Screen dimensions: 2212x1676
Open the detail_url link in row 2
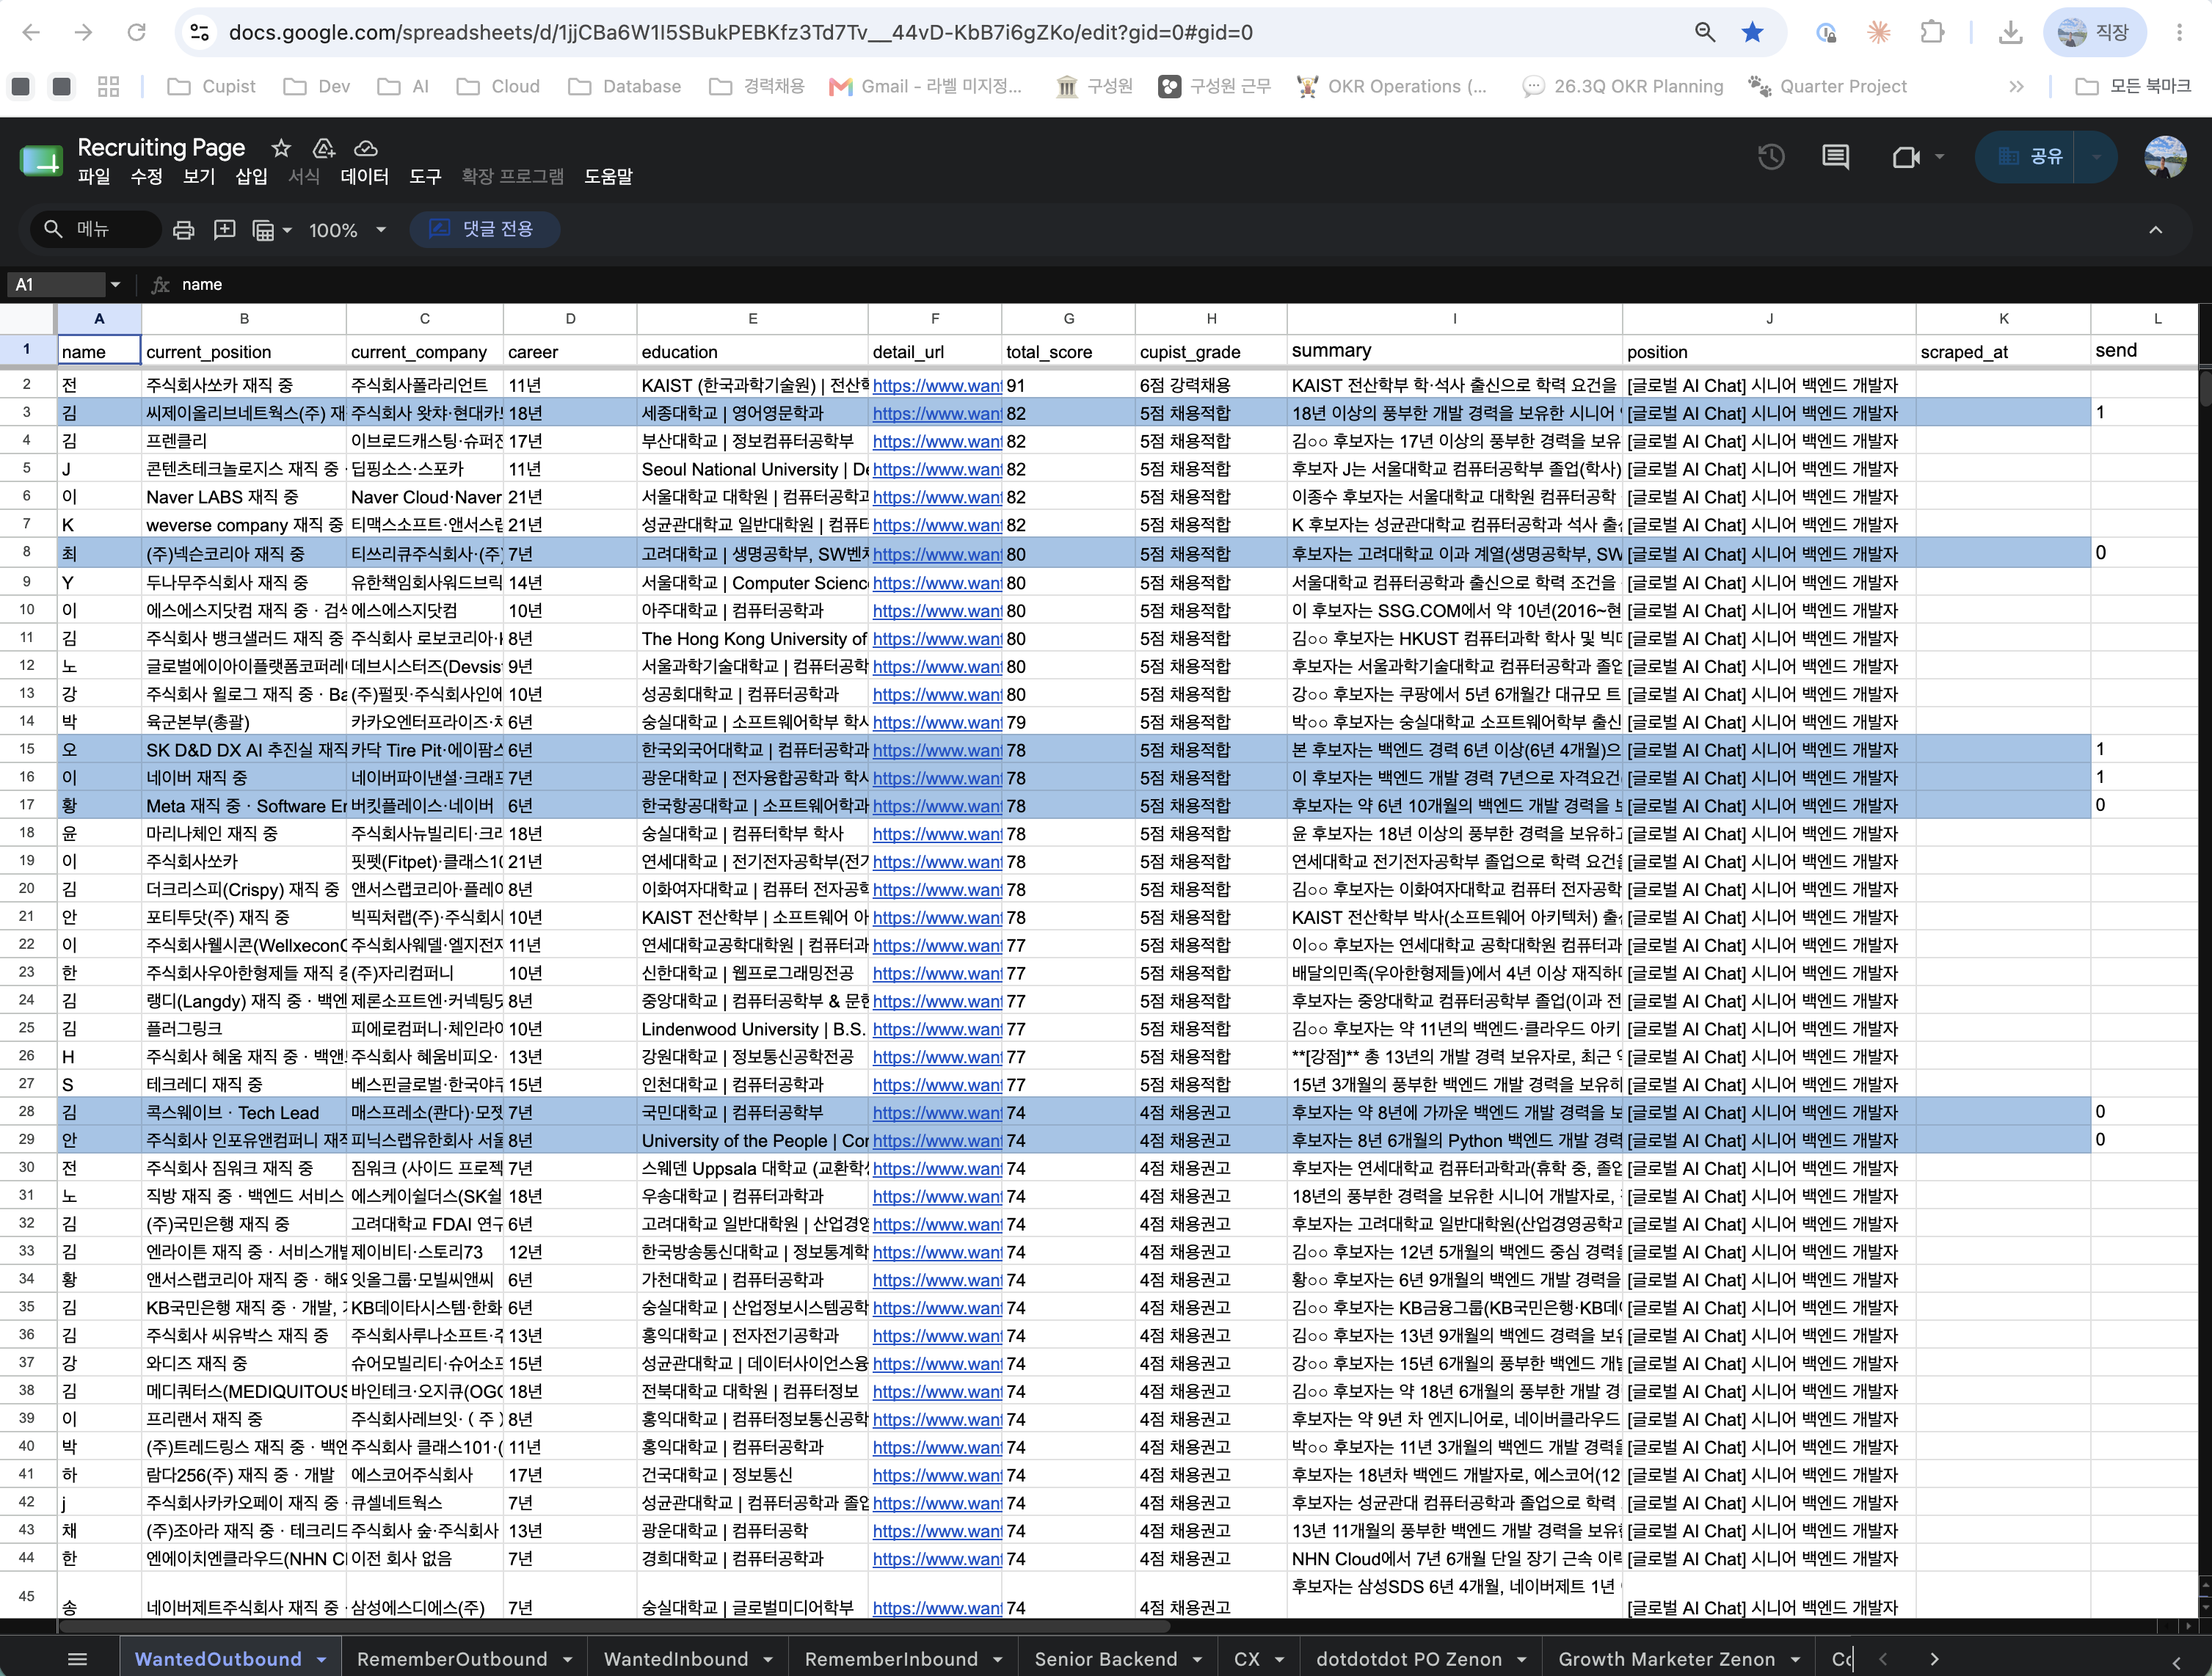pyautogui.click(x=937, y=386)
